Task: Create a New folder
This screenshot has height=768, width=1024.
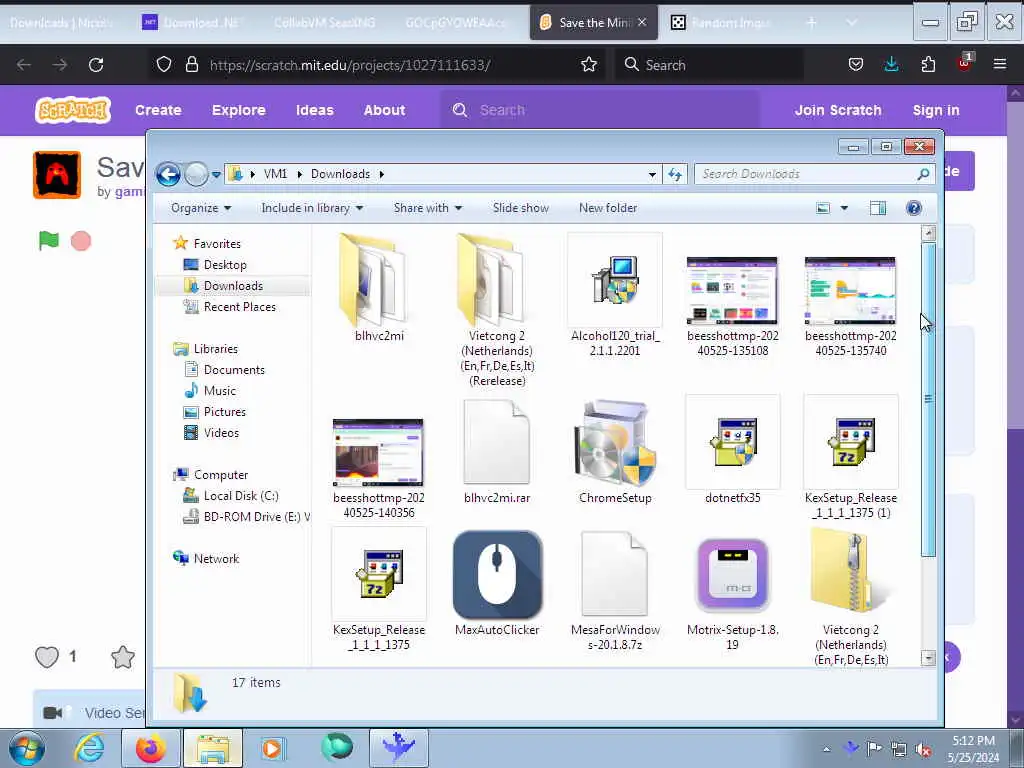Action: tap(608, 208)
